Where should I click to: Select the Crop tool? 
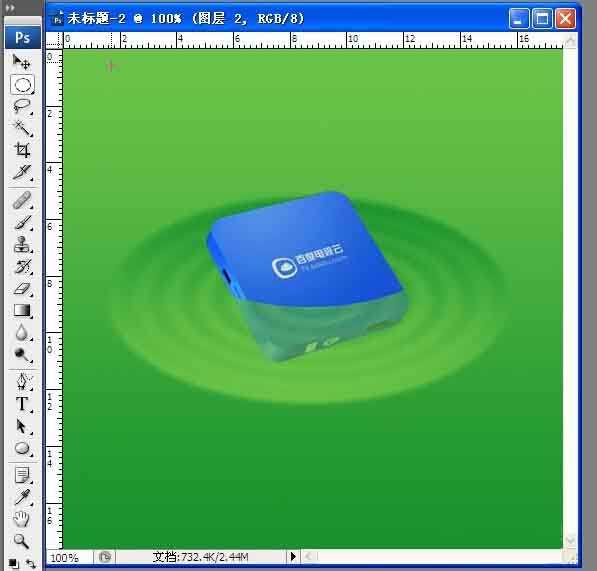(22, 150)
